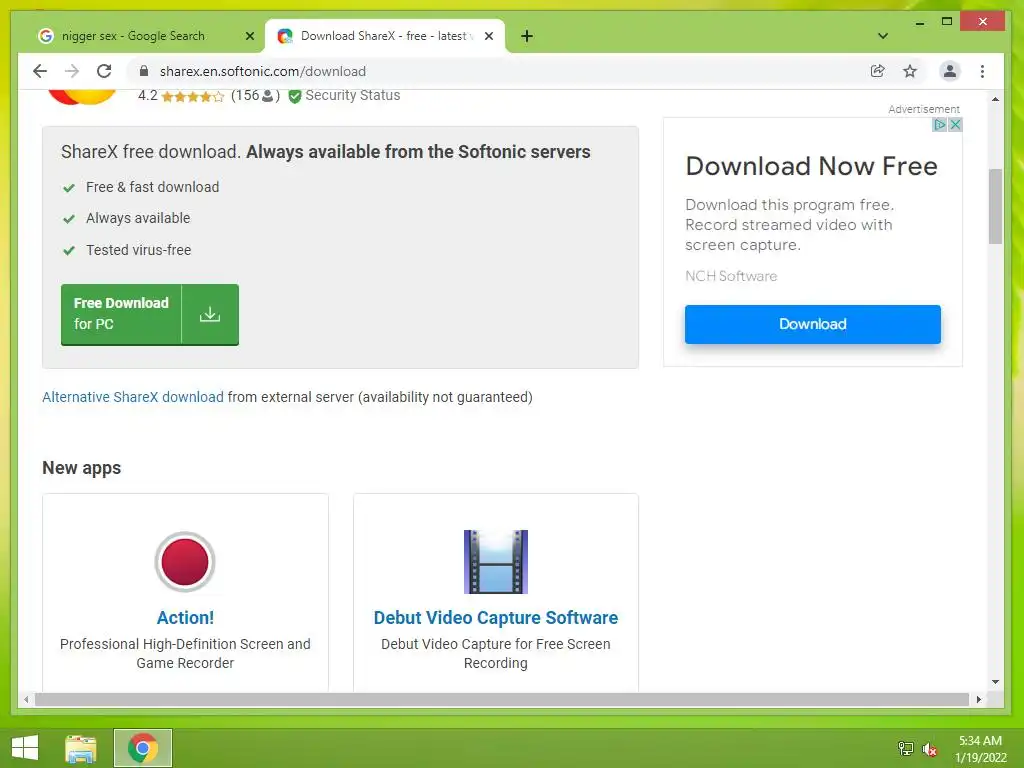Viewport: 1024px width, 768px height.
Task: Click the horizontal scroll left arrow
Action: pos(25,699)
